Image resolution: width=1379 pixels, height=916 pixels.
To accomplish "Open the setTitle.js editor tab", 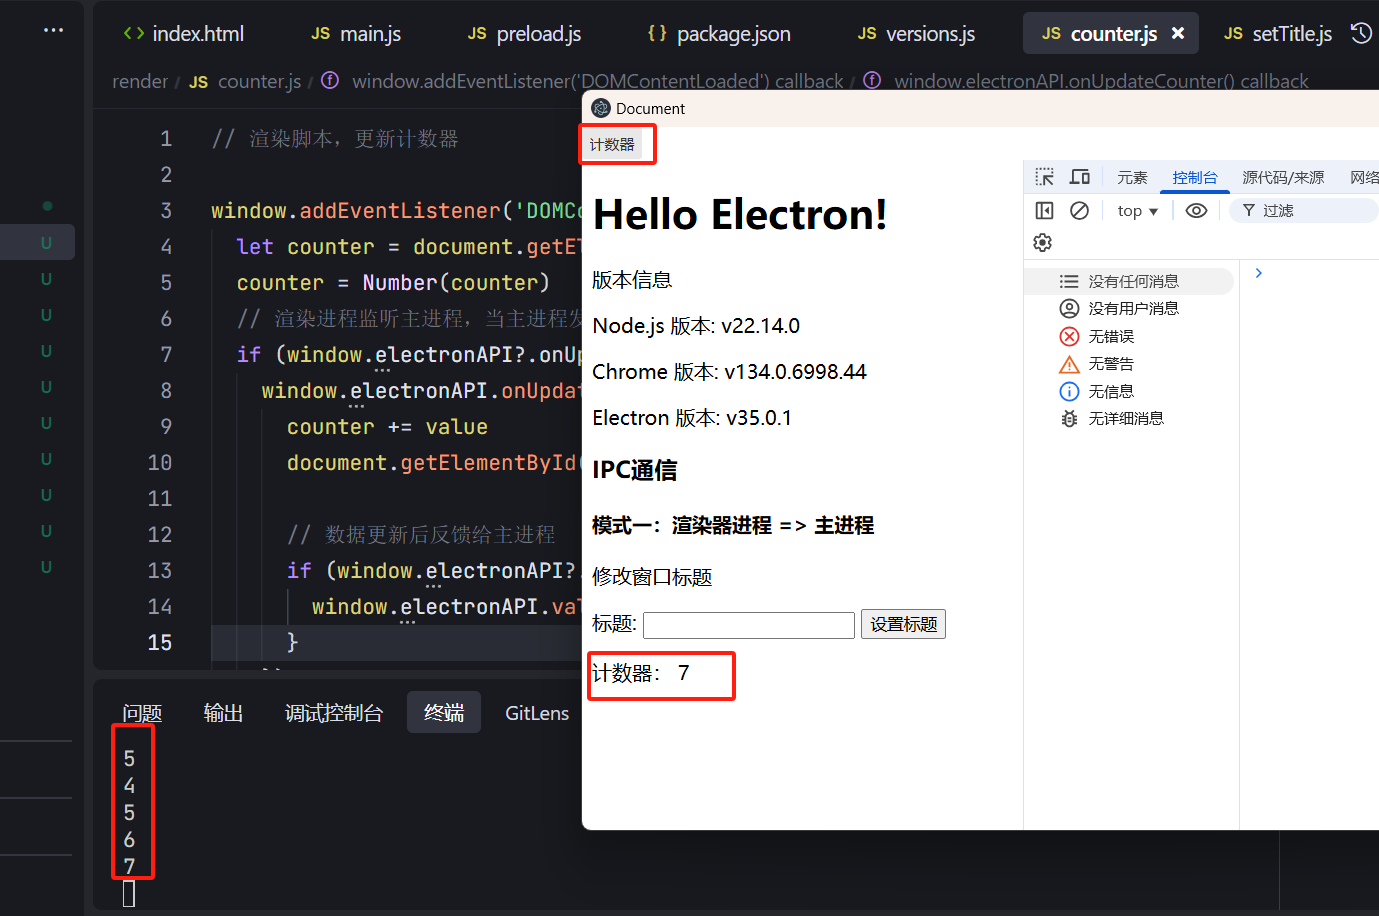I will (x=1278, y=34).
